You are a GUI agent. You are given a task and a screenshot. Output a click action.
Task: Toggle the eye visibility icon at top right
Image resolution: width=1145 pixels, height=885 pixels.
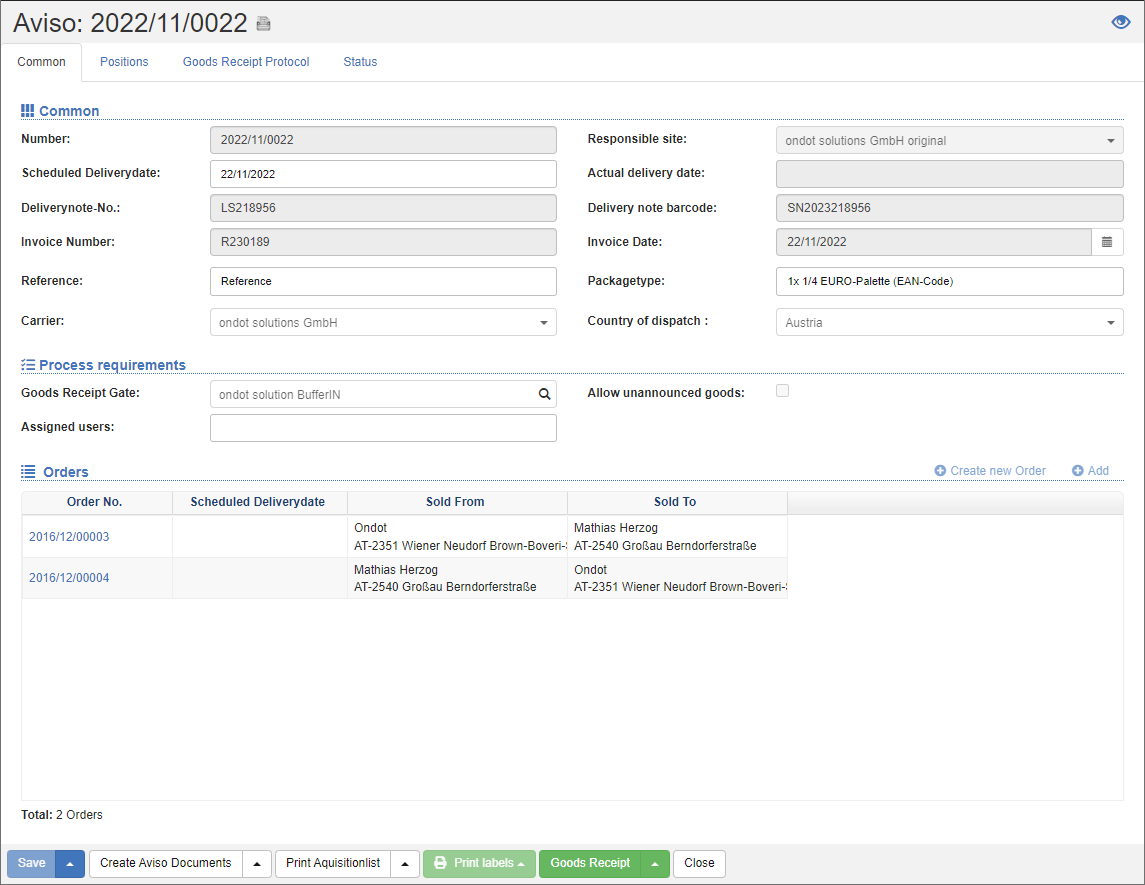click(x=1121, y=23)
